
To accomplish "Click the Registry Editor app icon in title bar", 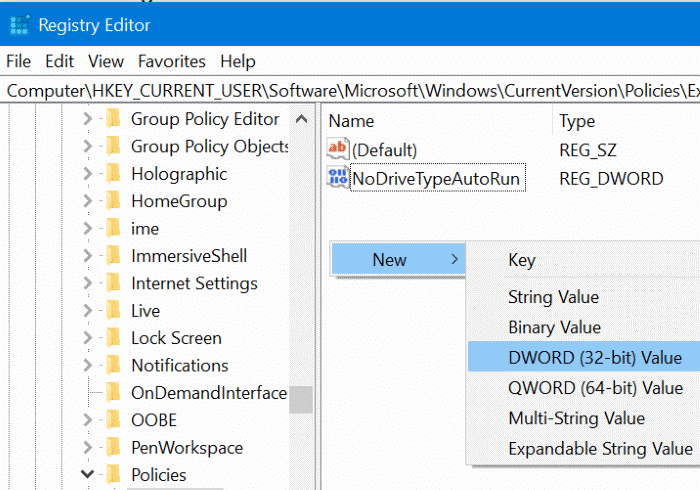I will (x=18, y=23).
